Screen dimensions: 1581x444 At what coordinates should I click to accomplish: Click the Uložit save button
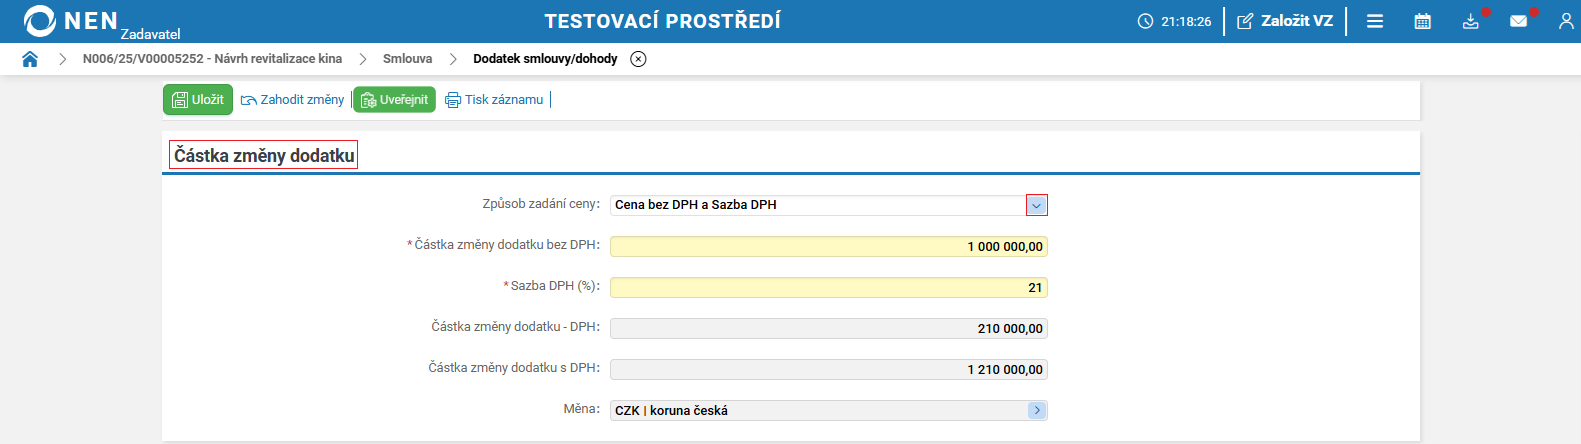coord(198,100)
